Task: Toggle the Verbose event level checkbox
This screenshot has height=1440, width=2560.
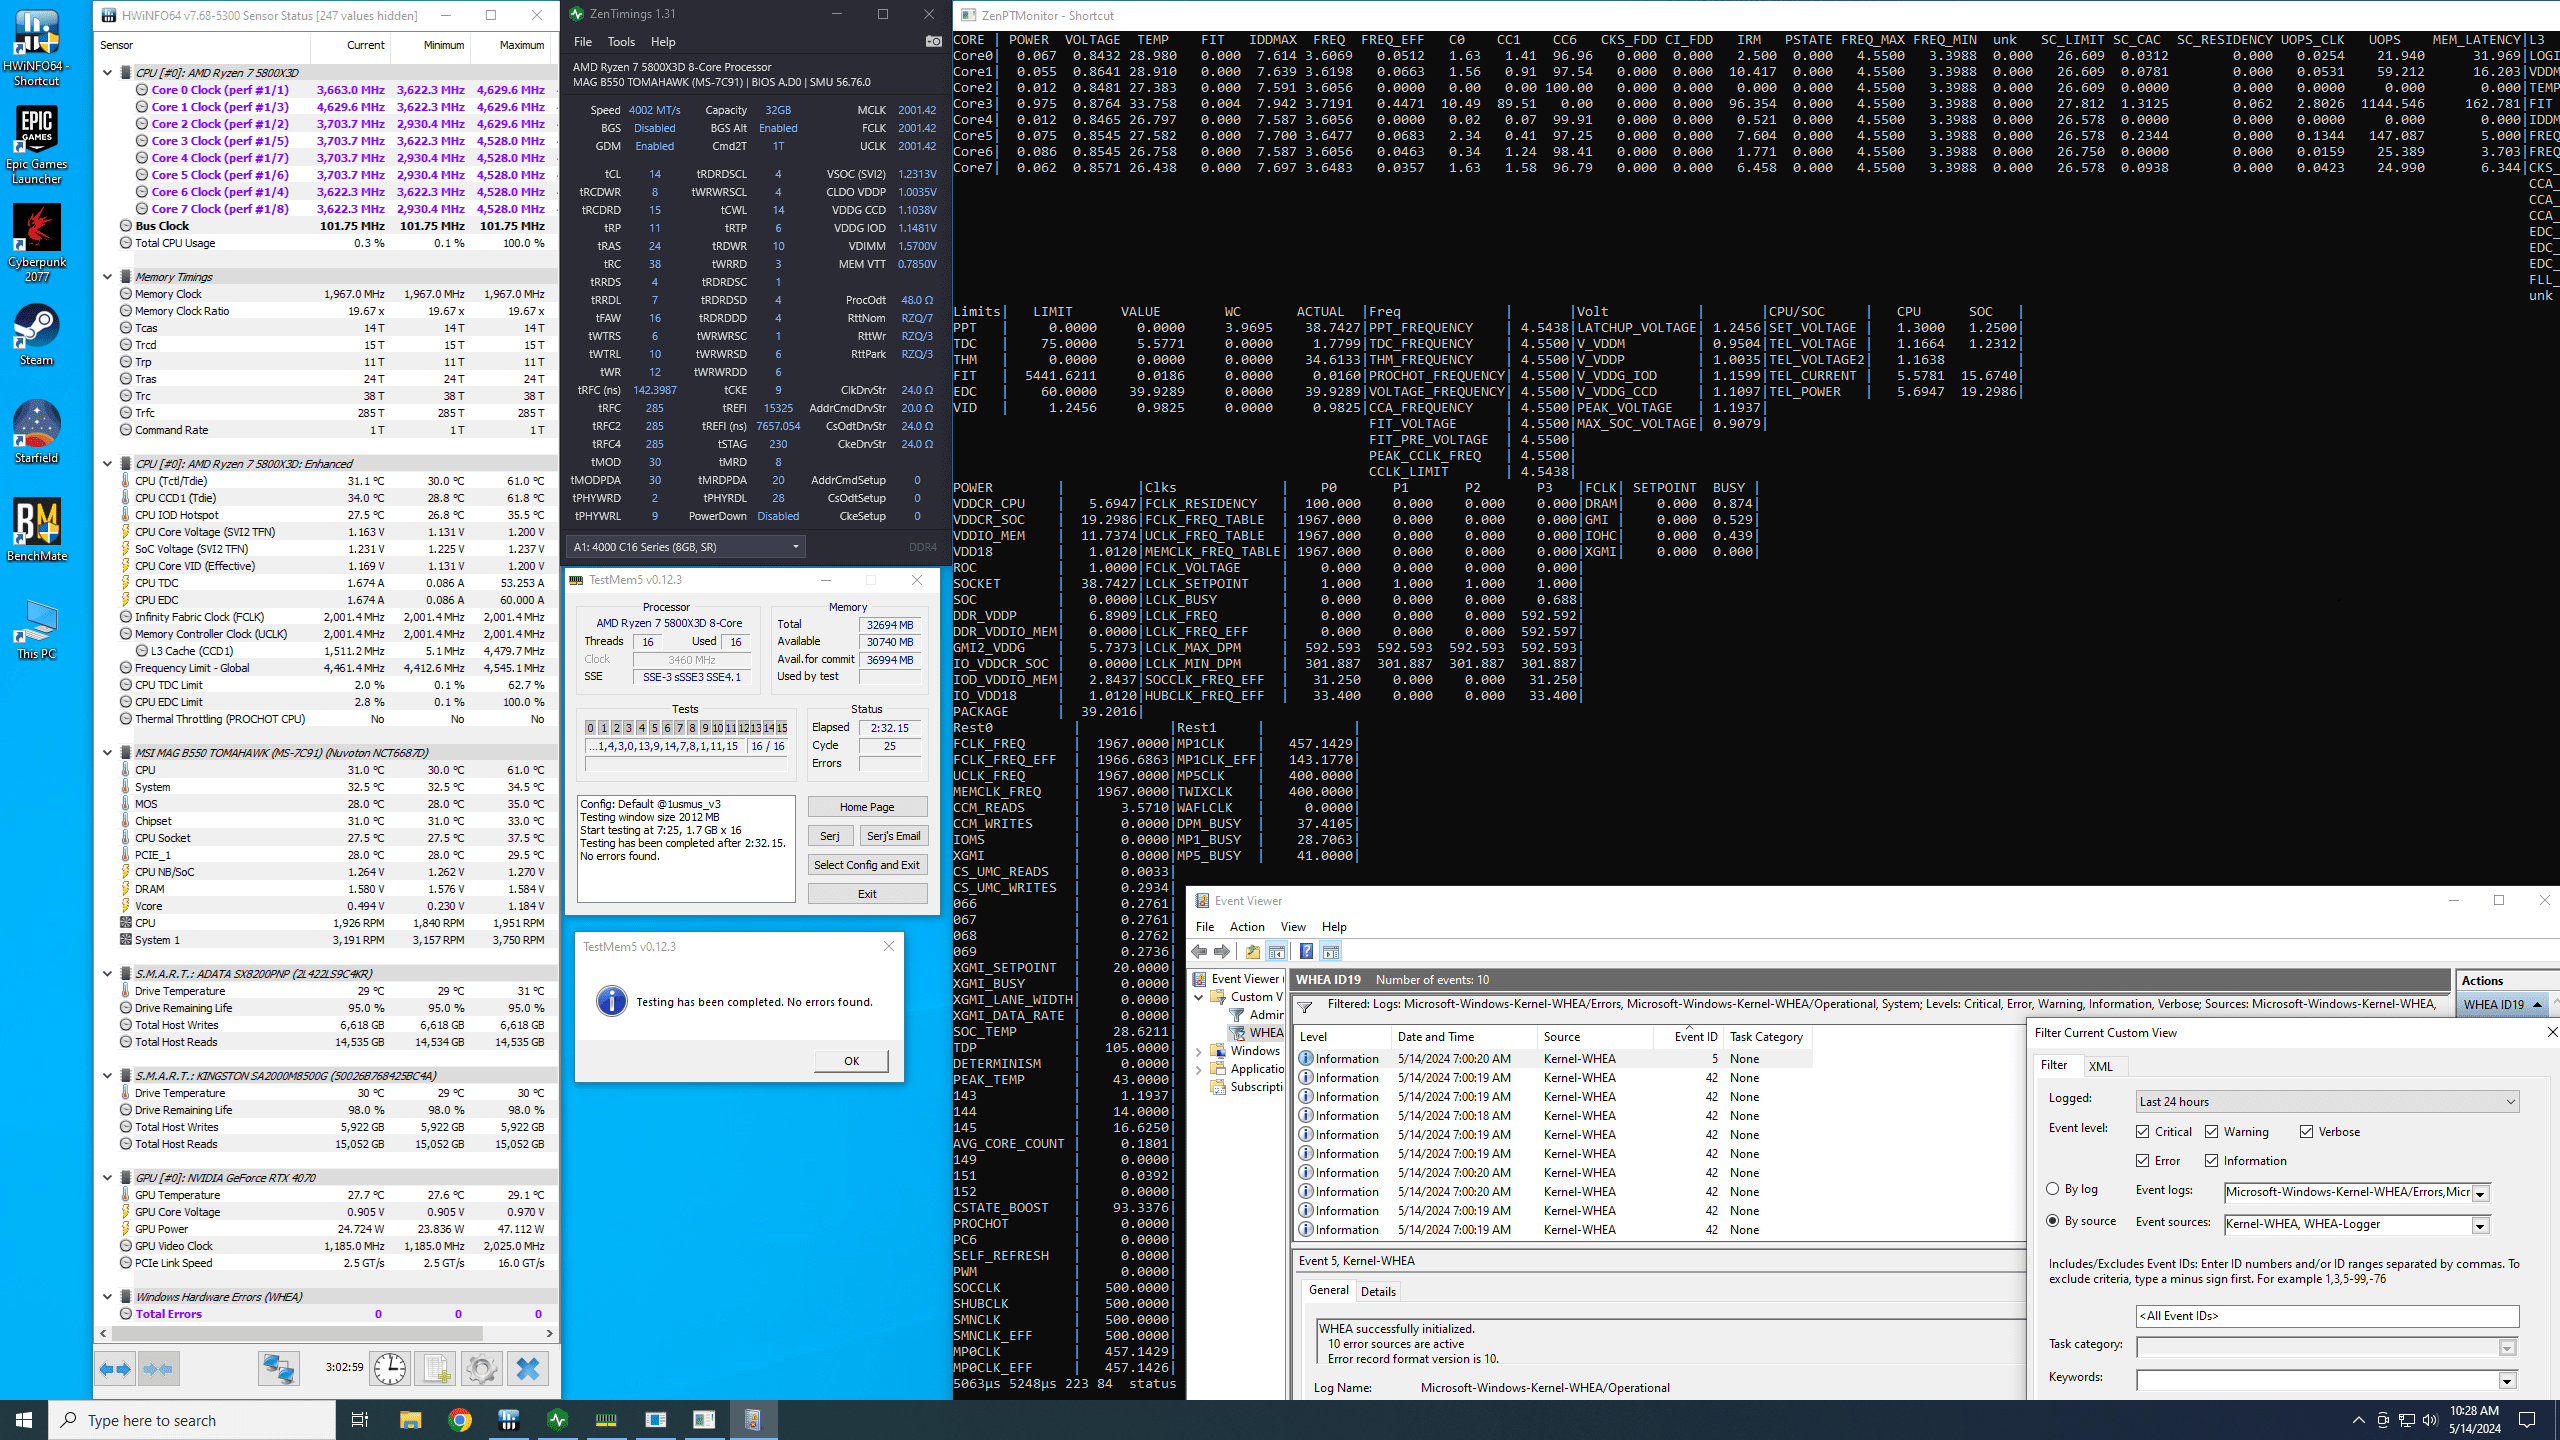Action: [x=2306, y=1131]
